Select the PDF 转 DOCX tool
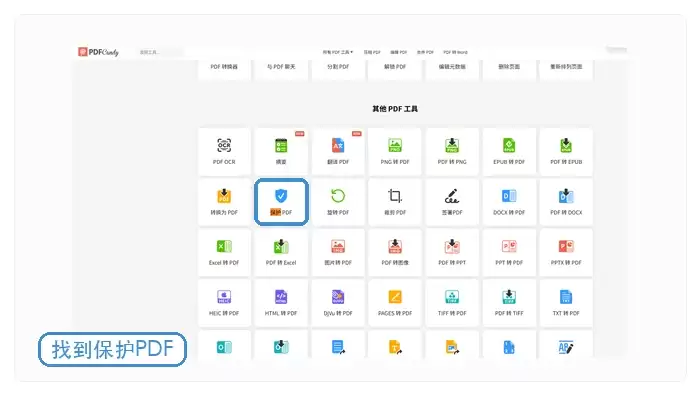Viewport: 700px width, 395px height. click(566, 202)
